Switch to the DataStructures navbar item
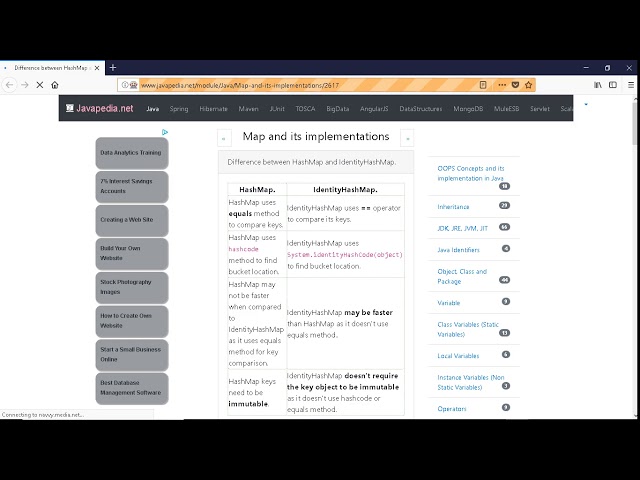The image size is (640, 480). pyautogui.click(x=420, y=108)
